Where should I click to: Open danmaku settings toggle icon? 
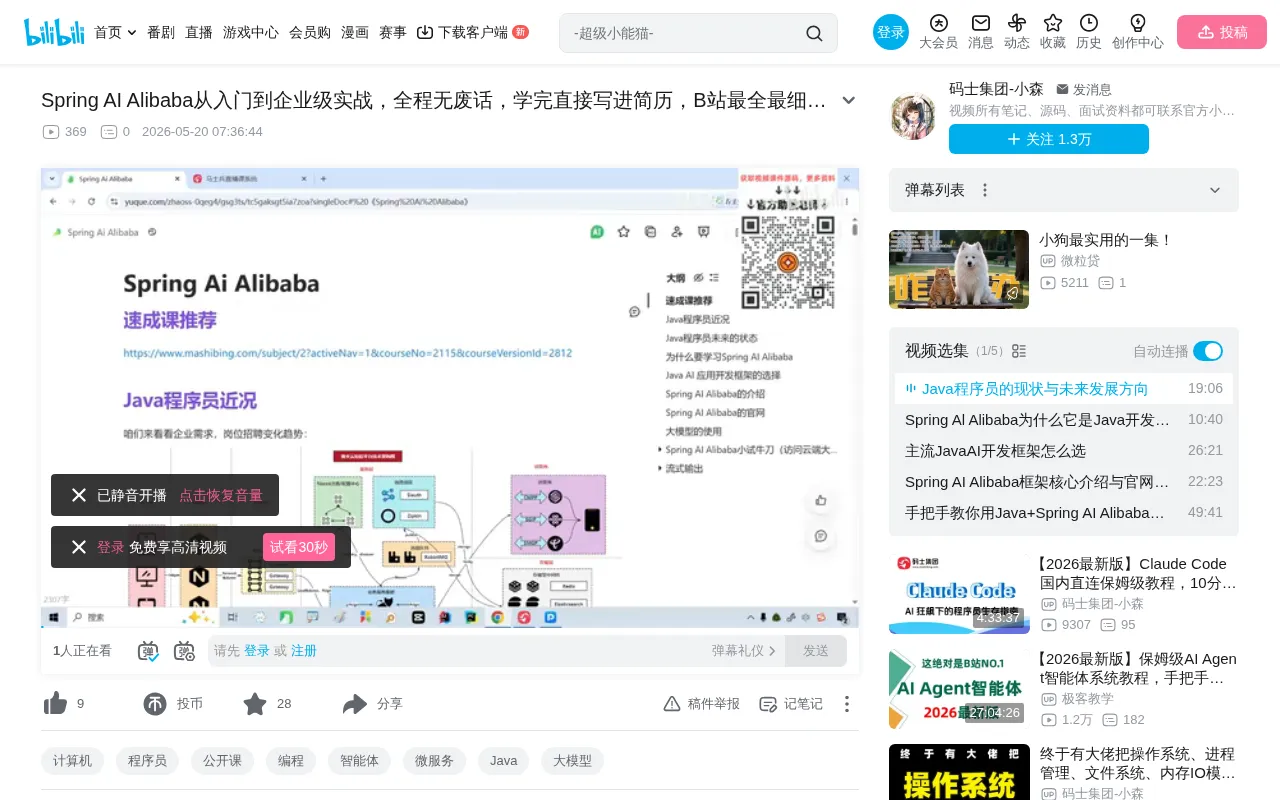click(184, 651)
